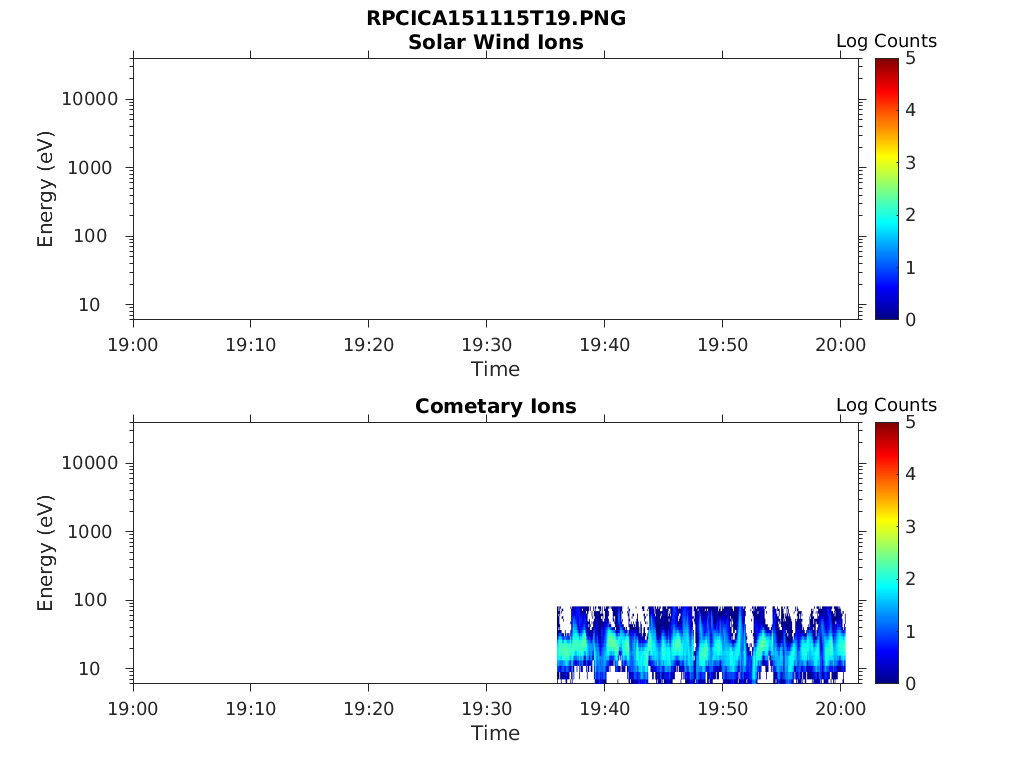This screenshot has height=768, width=1024.
Task: Click value 0 on bottom colorbar
Action: pos(910,684)
